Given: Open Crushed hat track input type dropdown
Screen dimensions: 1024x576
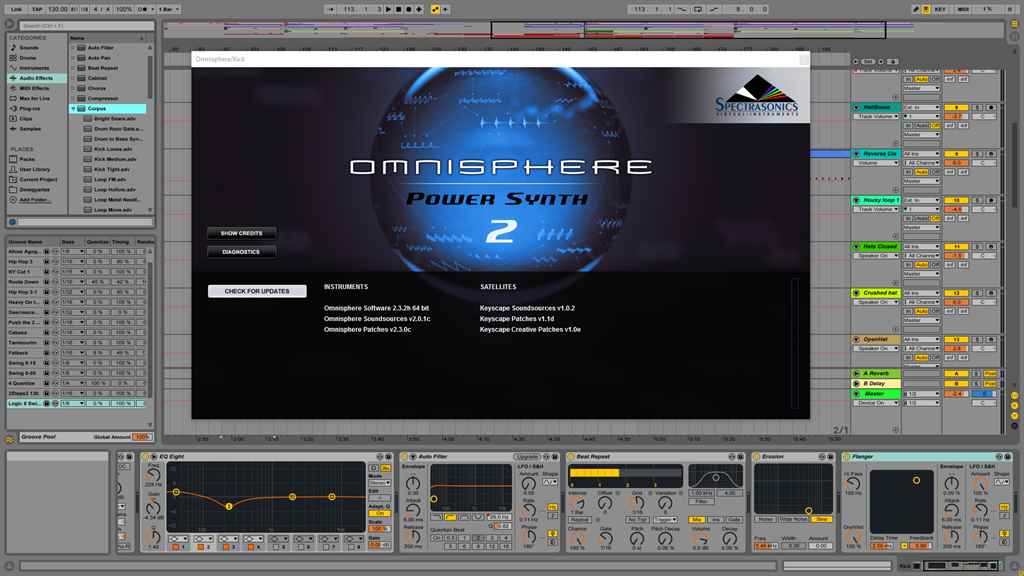Looking at the screenshot, I should [x=921, y=293].
